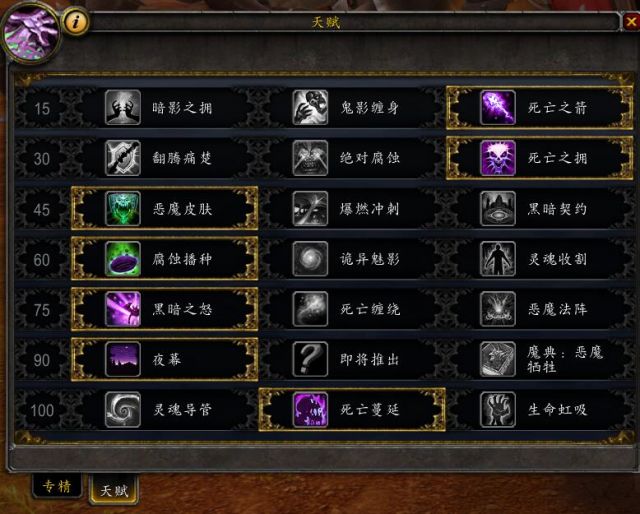Click the question mark 即将推出 icon

pyautogui.click(x=310, y=359)
